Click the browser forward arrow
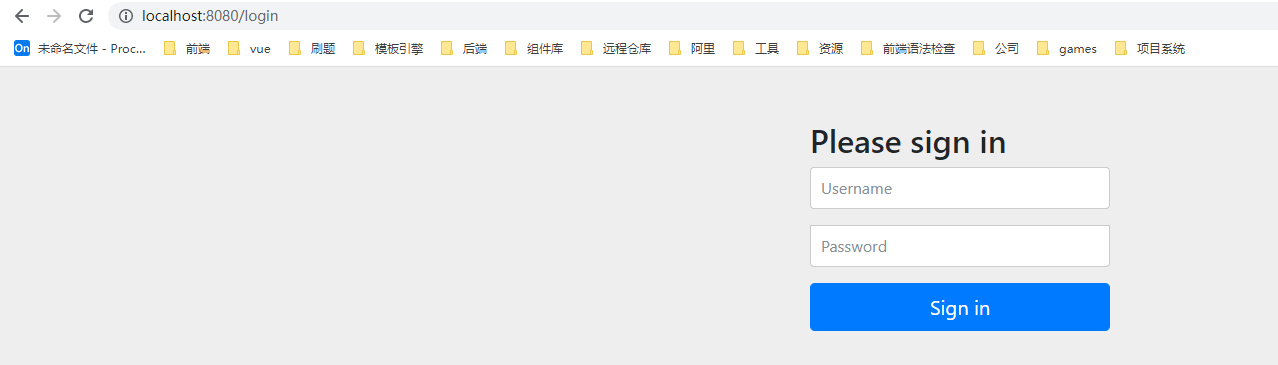Image resolution: width=1278 pixels, height=365 pixels. [54, 16]
